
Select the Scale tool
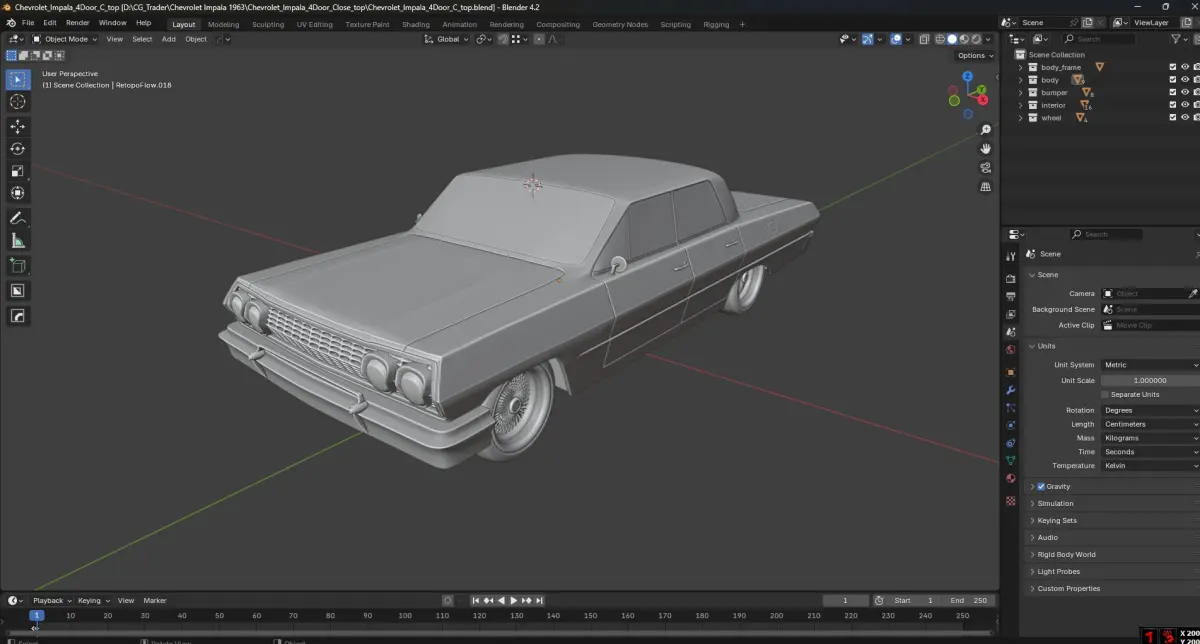pyautogui.click(x=18, y=171)
